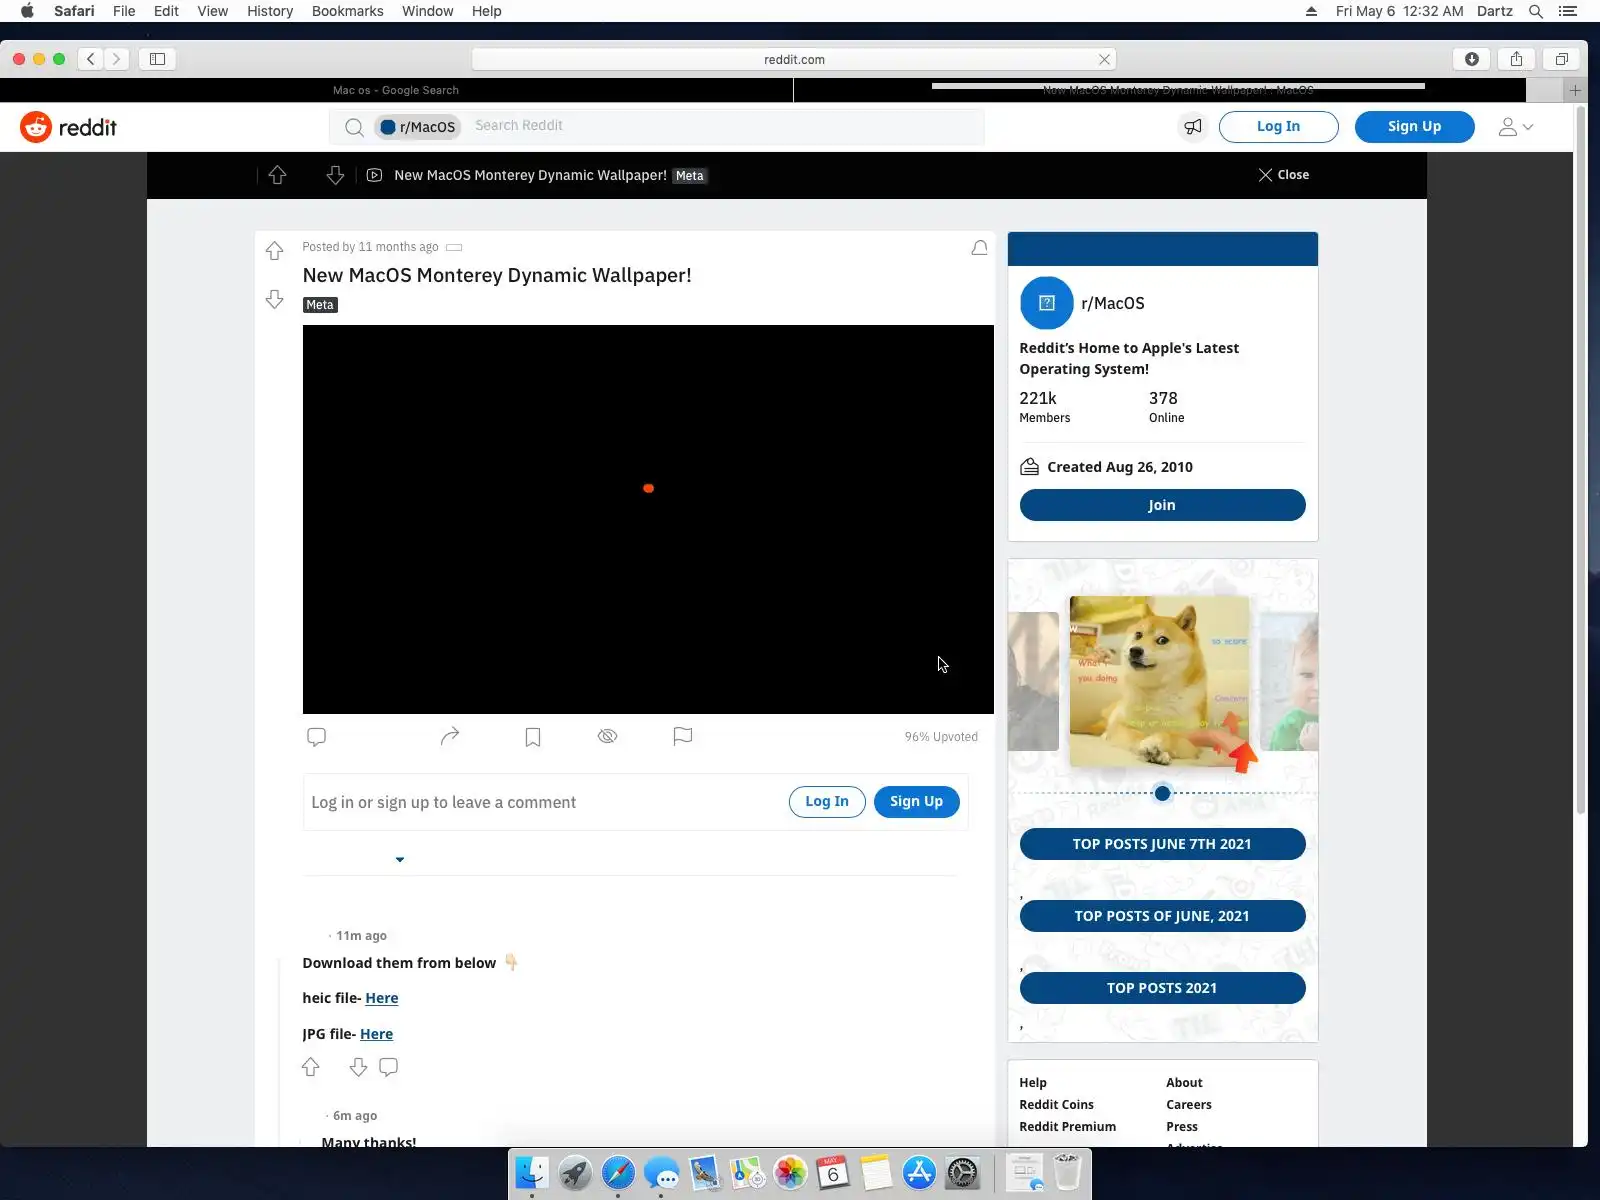
Task: Open System Preferences from the Dock
Action: tap(962, 1173)
